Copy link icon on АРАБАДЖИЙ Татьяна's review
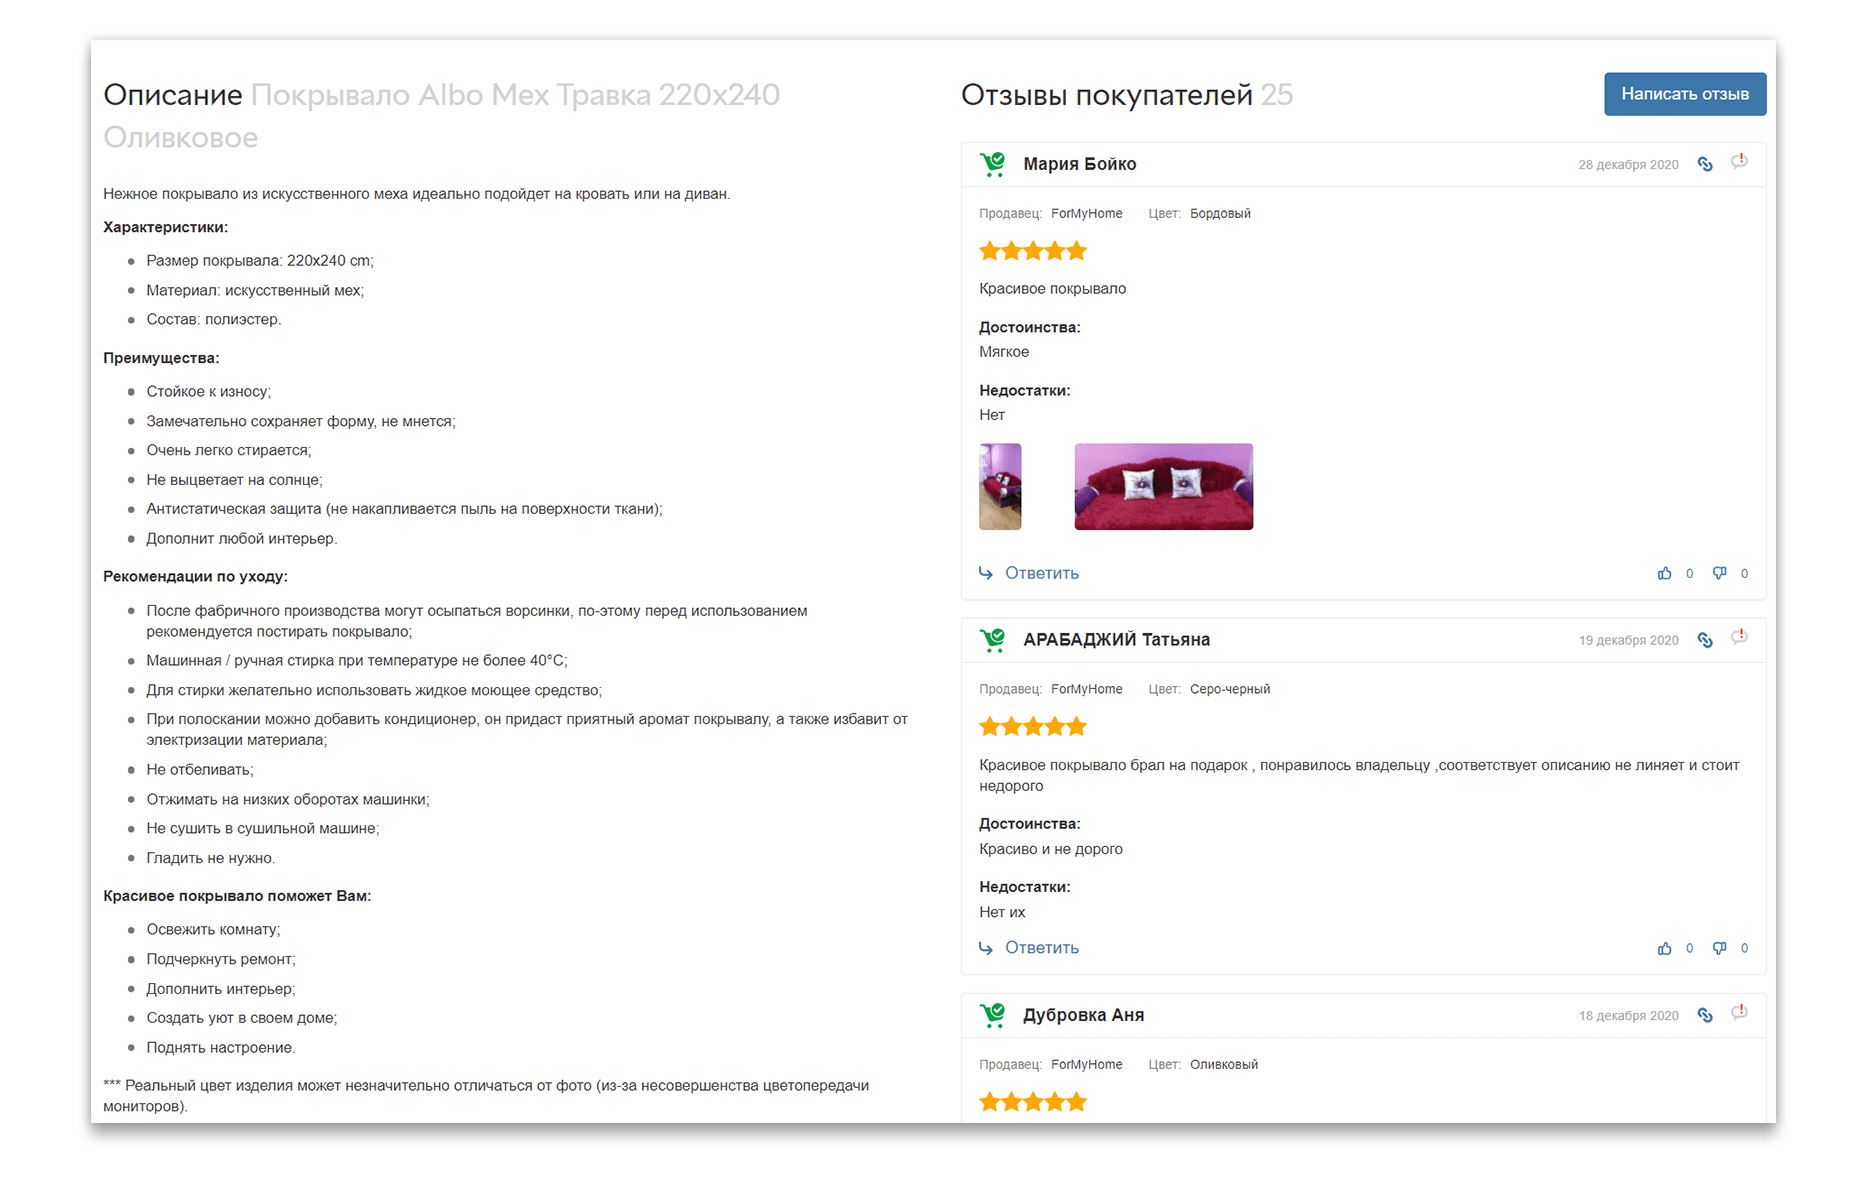The image size is (1867, 1200). 1705,640
